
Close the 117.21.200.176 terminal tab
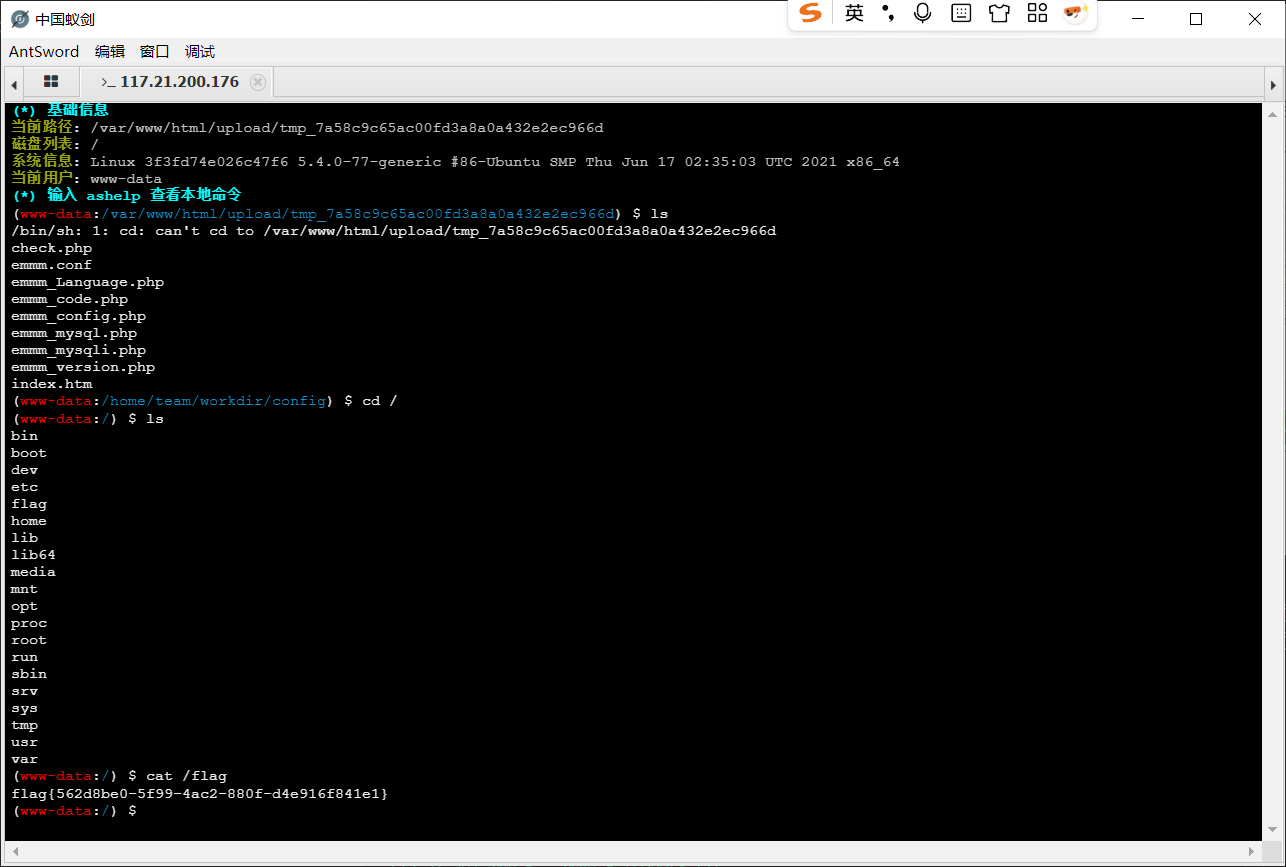point(258,82)
